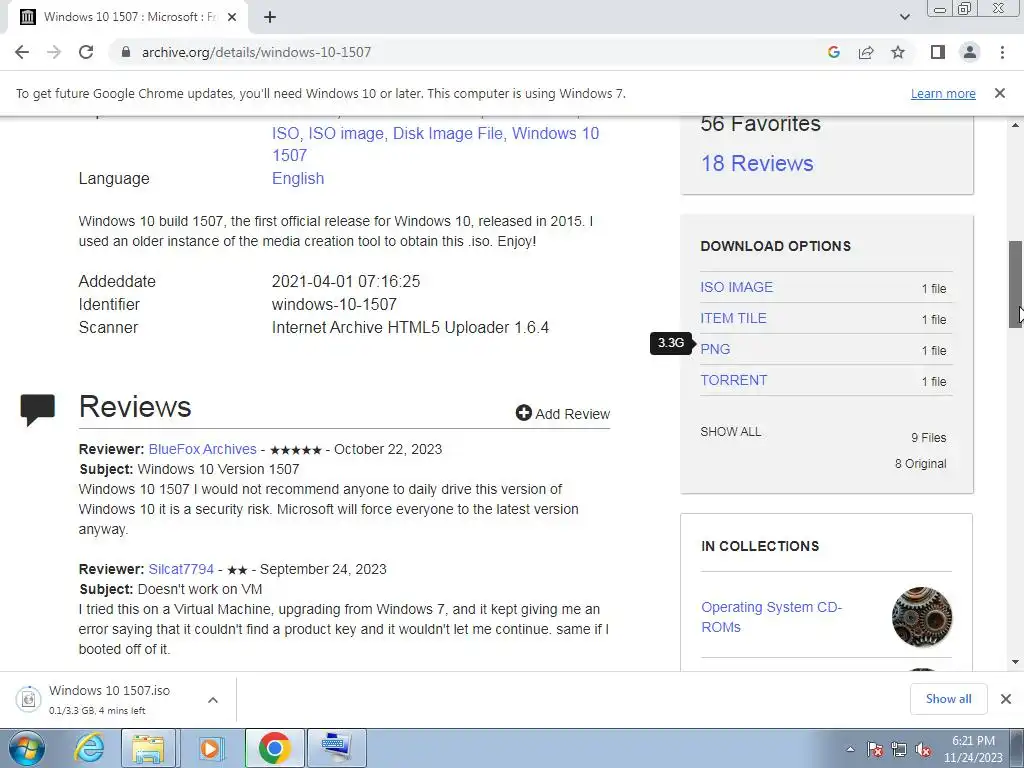
Task: Open the Google icon in address bar
Action: point(833,52)
